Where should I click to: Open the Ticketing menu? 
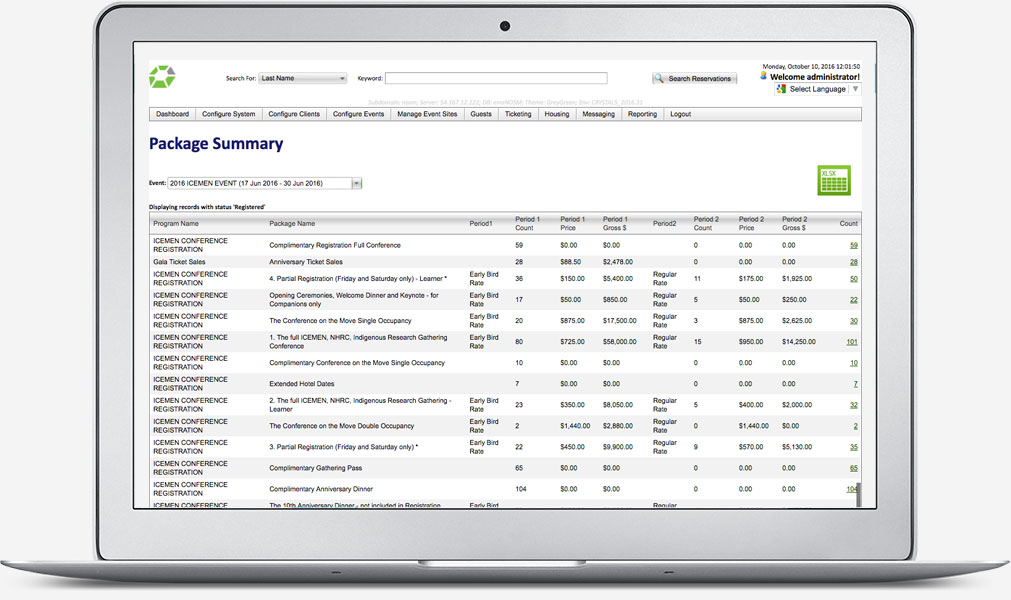(x=518, y=114)
